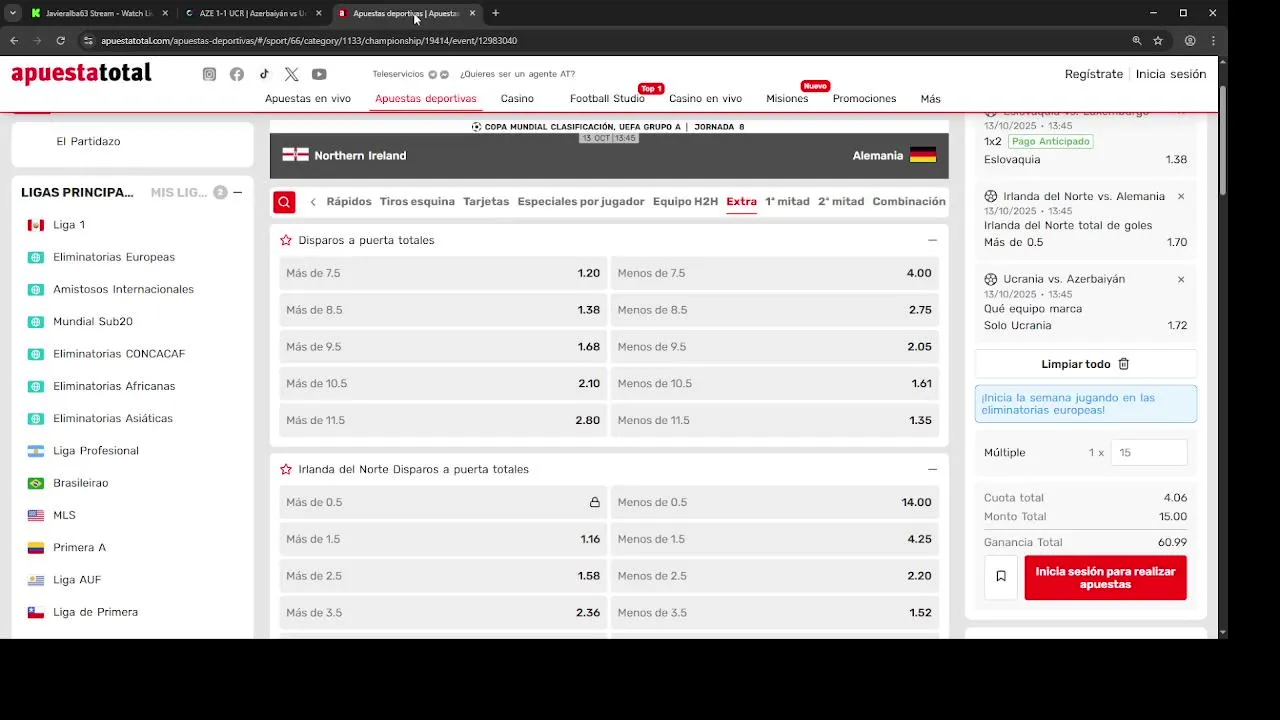Open El Partidazo in the sidebar
Image resolution: width=1280 pixels, height=720 pixels.
(x=88, y=142)
